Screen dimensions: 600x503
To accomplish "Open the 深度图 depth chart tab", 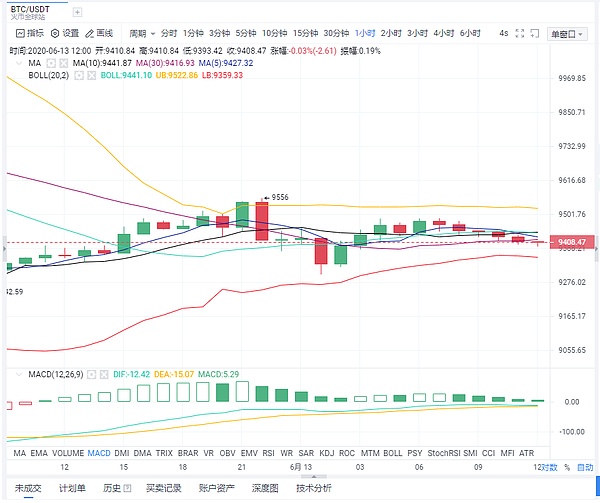I will click(x=263, y=489).
